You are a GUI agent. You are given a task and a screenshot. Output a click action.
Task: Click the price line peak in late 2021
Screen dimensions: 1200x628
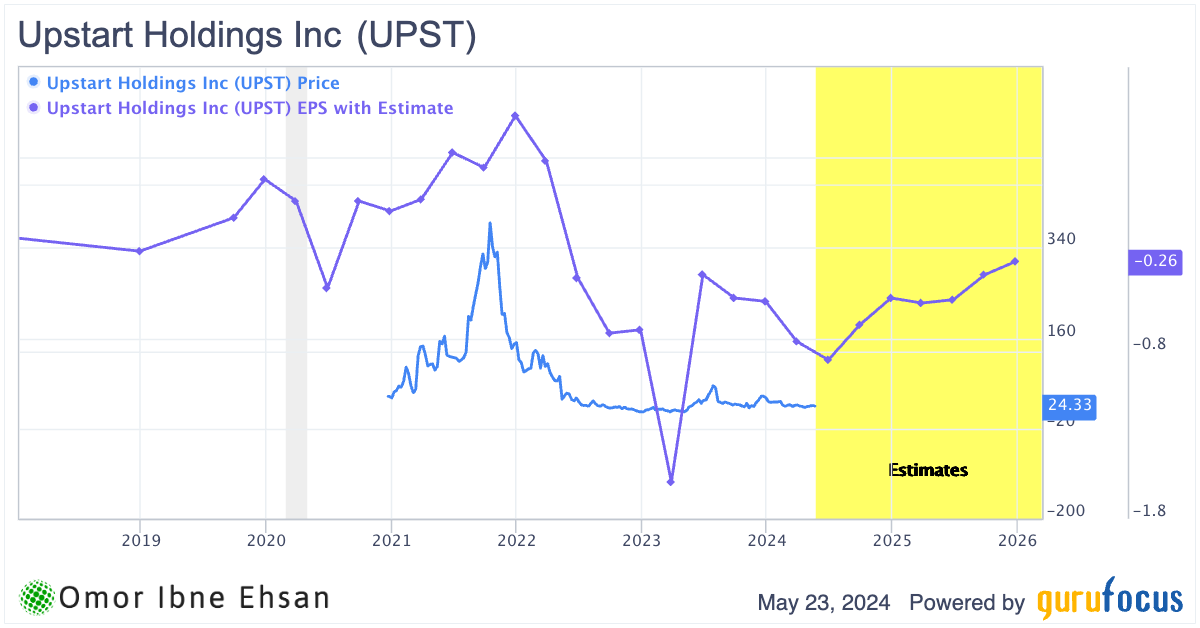point(490,223)
